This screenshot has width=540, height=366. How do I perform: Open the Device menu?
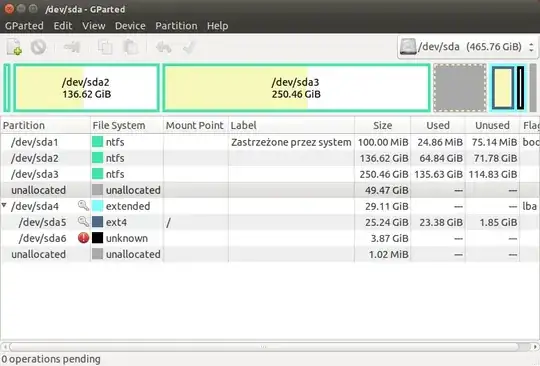pyautogui.click(x=130, y=26)
